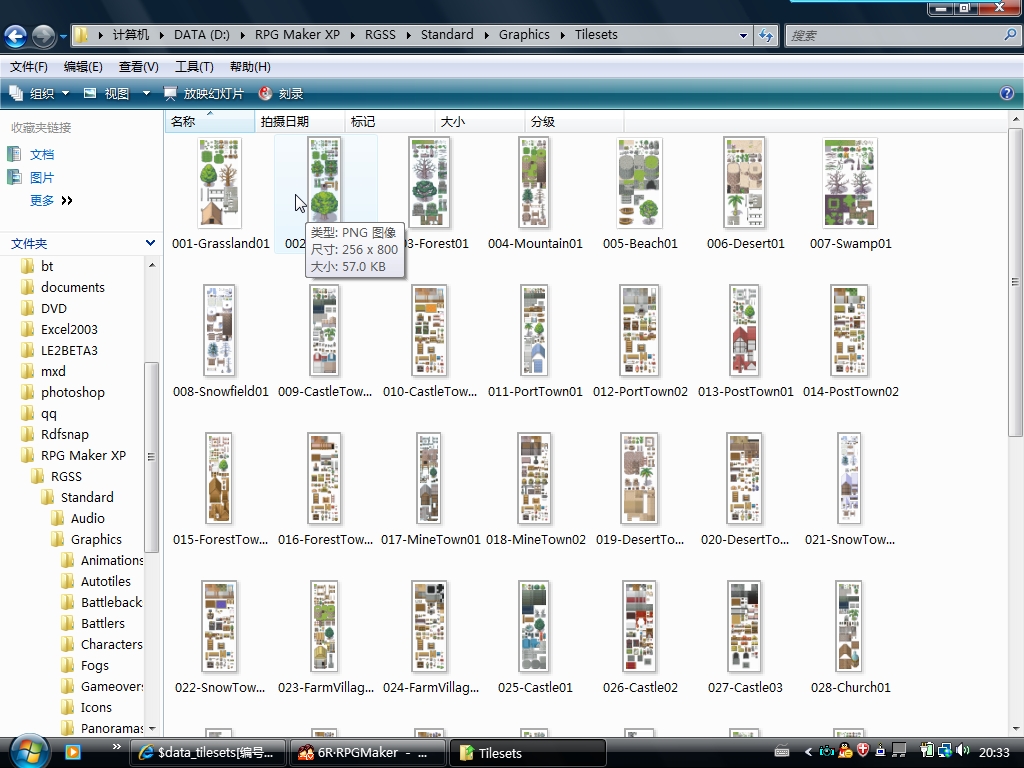This screenshot has width=1024, height=768.
Task: Click in the 搜索 search box
Action: tap(895, 35)
